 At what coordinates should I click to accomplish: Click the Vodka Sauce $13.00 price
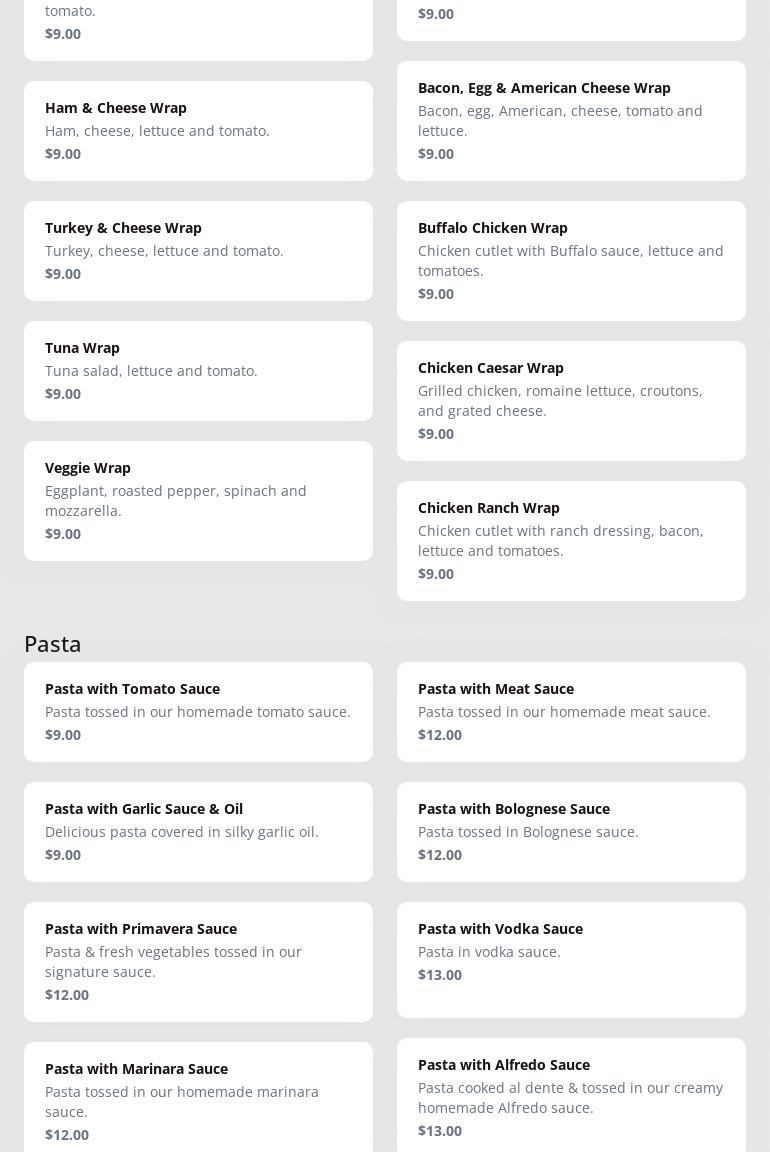tap(440, 975)
